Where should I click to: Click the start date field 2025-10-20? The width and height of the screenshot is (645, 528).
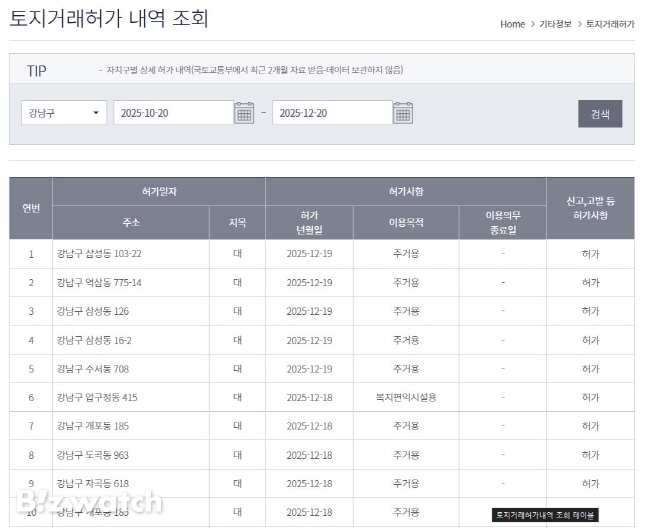coord(172,113)
